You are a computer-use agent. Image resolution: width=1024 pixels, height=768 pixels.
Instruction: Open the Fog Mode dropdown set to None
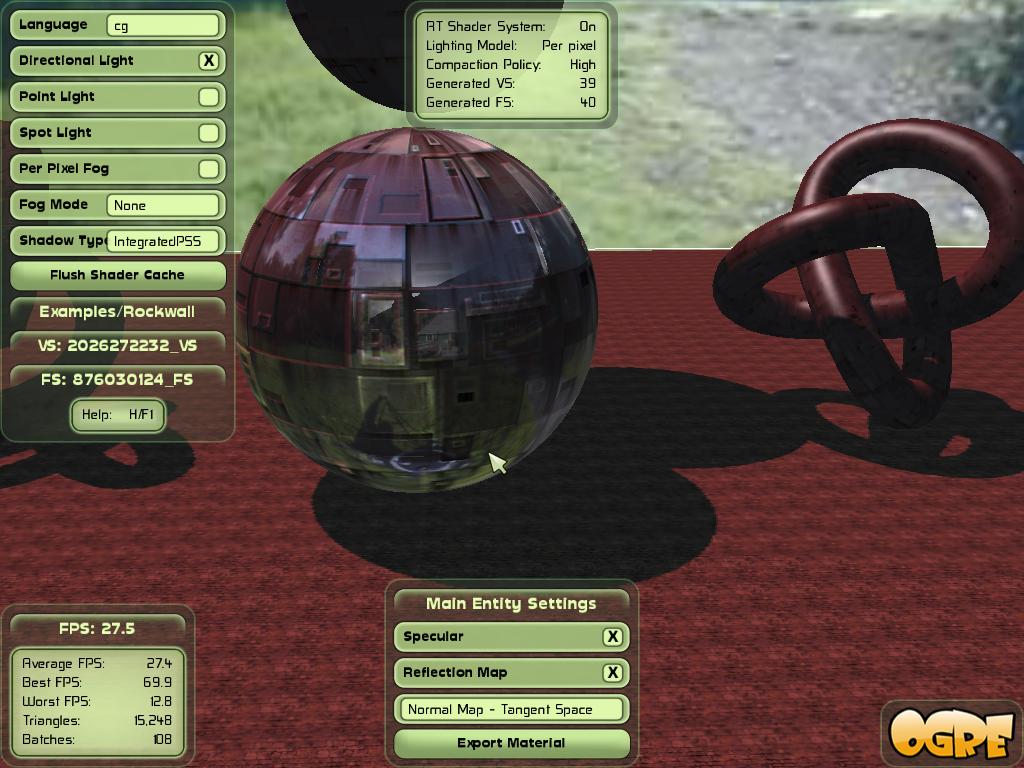click(x=163, y=205)
